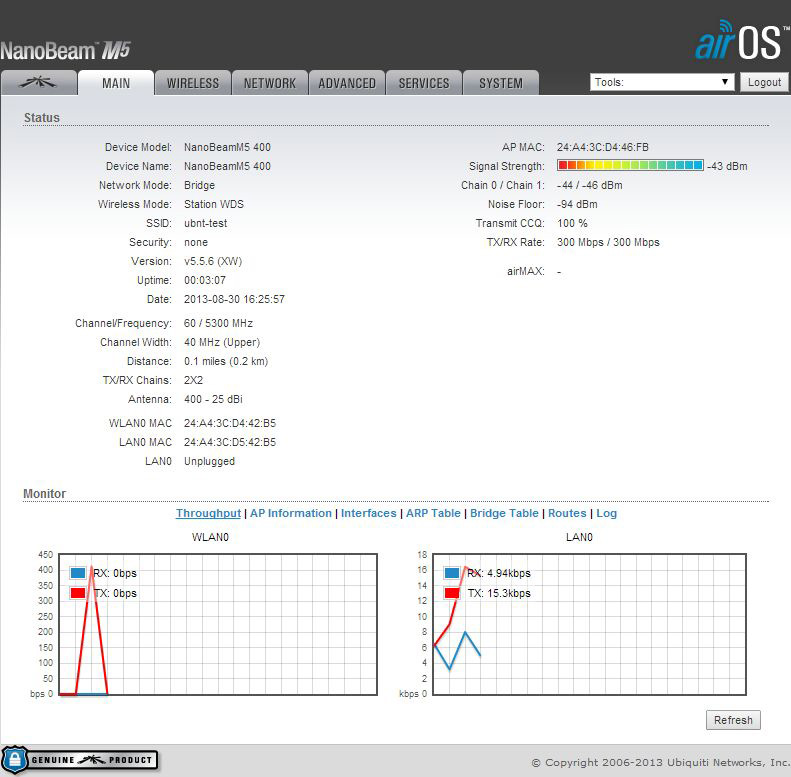The width and height of the screenshot is (791, 777).
Task: Click the red TX legend swatch in WLAN0
Action: (78, 593)
